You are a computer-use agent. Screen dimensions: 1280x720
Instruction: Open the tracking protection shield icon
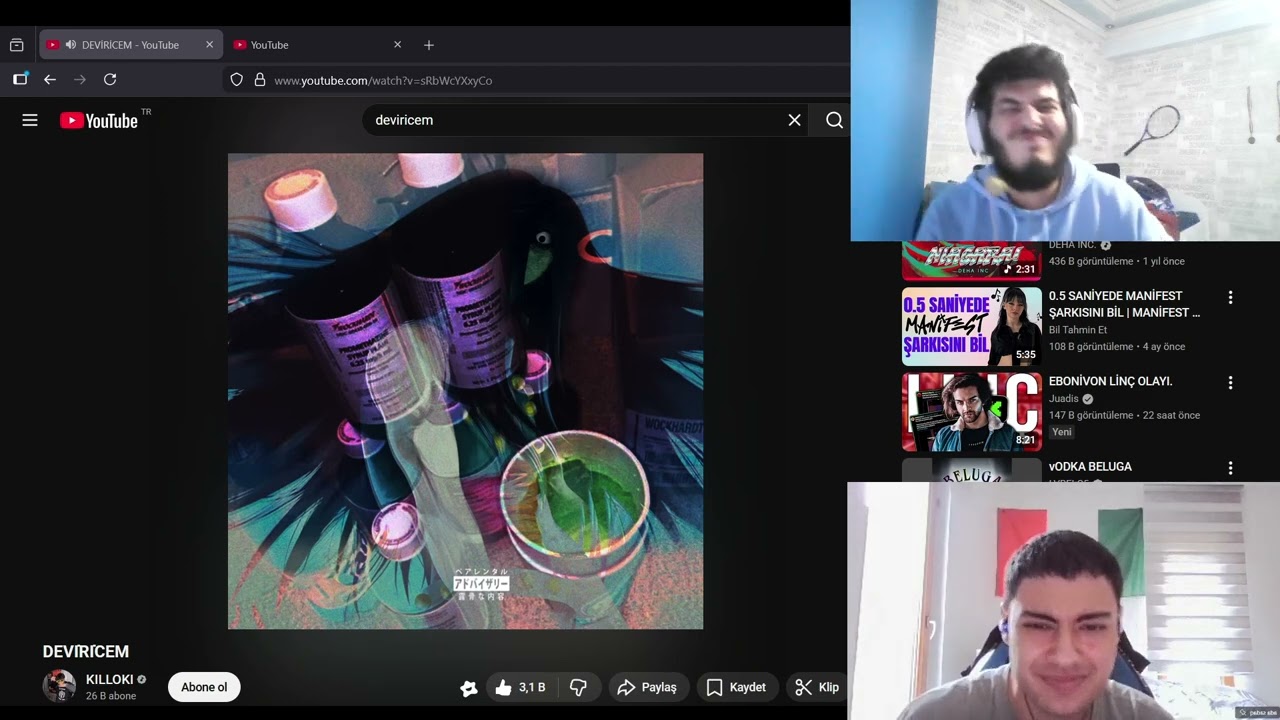tap(237, 80)
